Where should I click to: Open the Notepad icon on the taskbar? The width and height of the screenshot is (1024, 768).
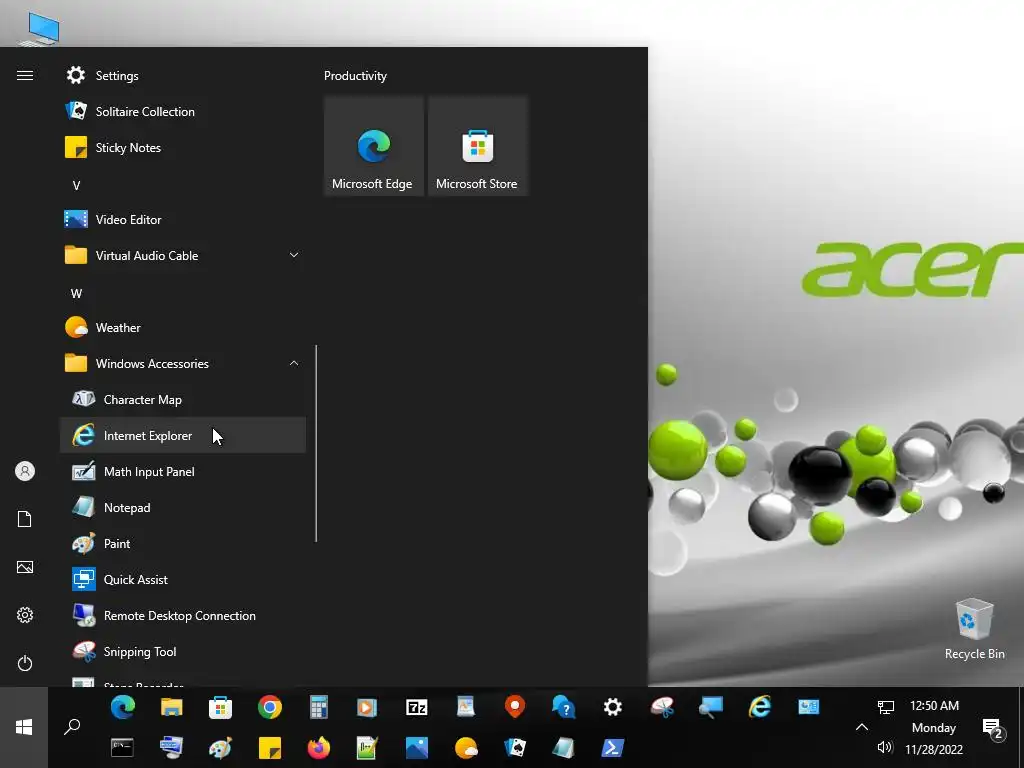click(564, 747)
